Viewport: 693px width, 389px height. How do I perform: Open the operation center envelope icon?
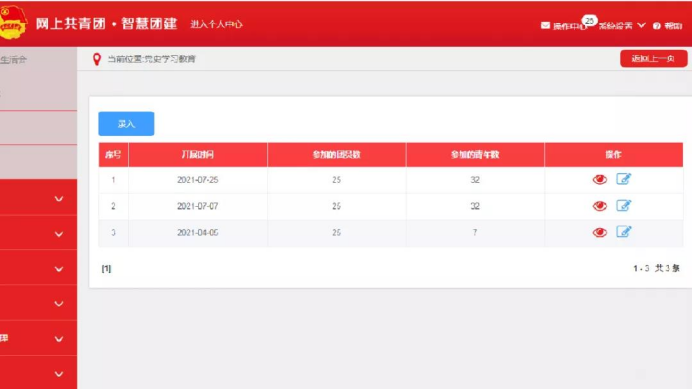tap(545, 26)
